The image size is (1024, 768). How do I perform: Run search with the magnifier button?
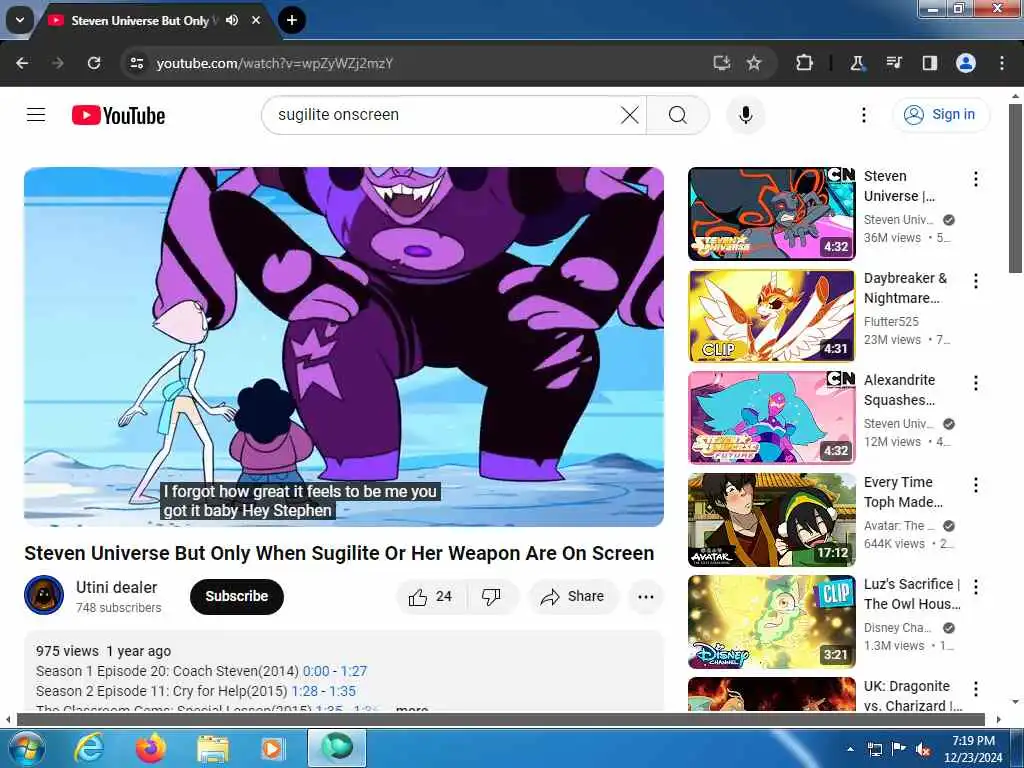pos(678,115)
